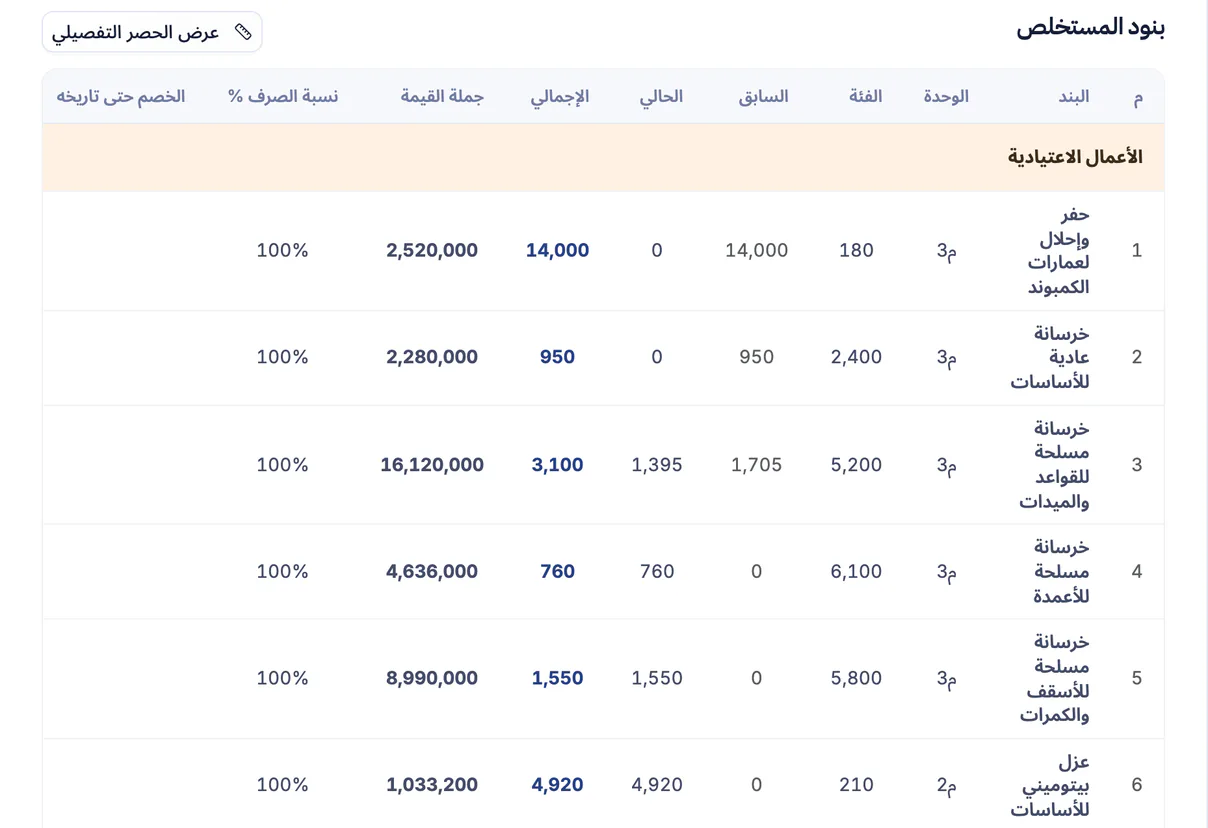This screenshot has width=1208, height=828.
Task: Click the الخصم حتى تاريخه column header
Action: tap(121, 96)
